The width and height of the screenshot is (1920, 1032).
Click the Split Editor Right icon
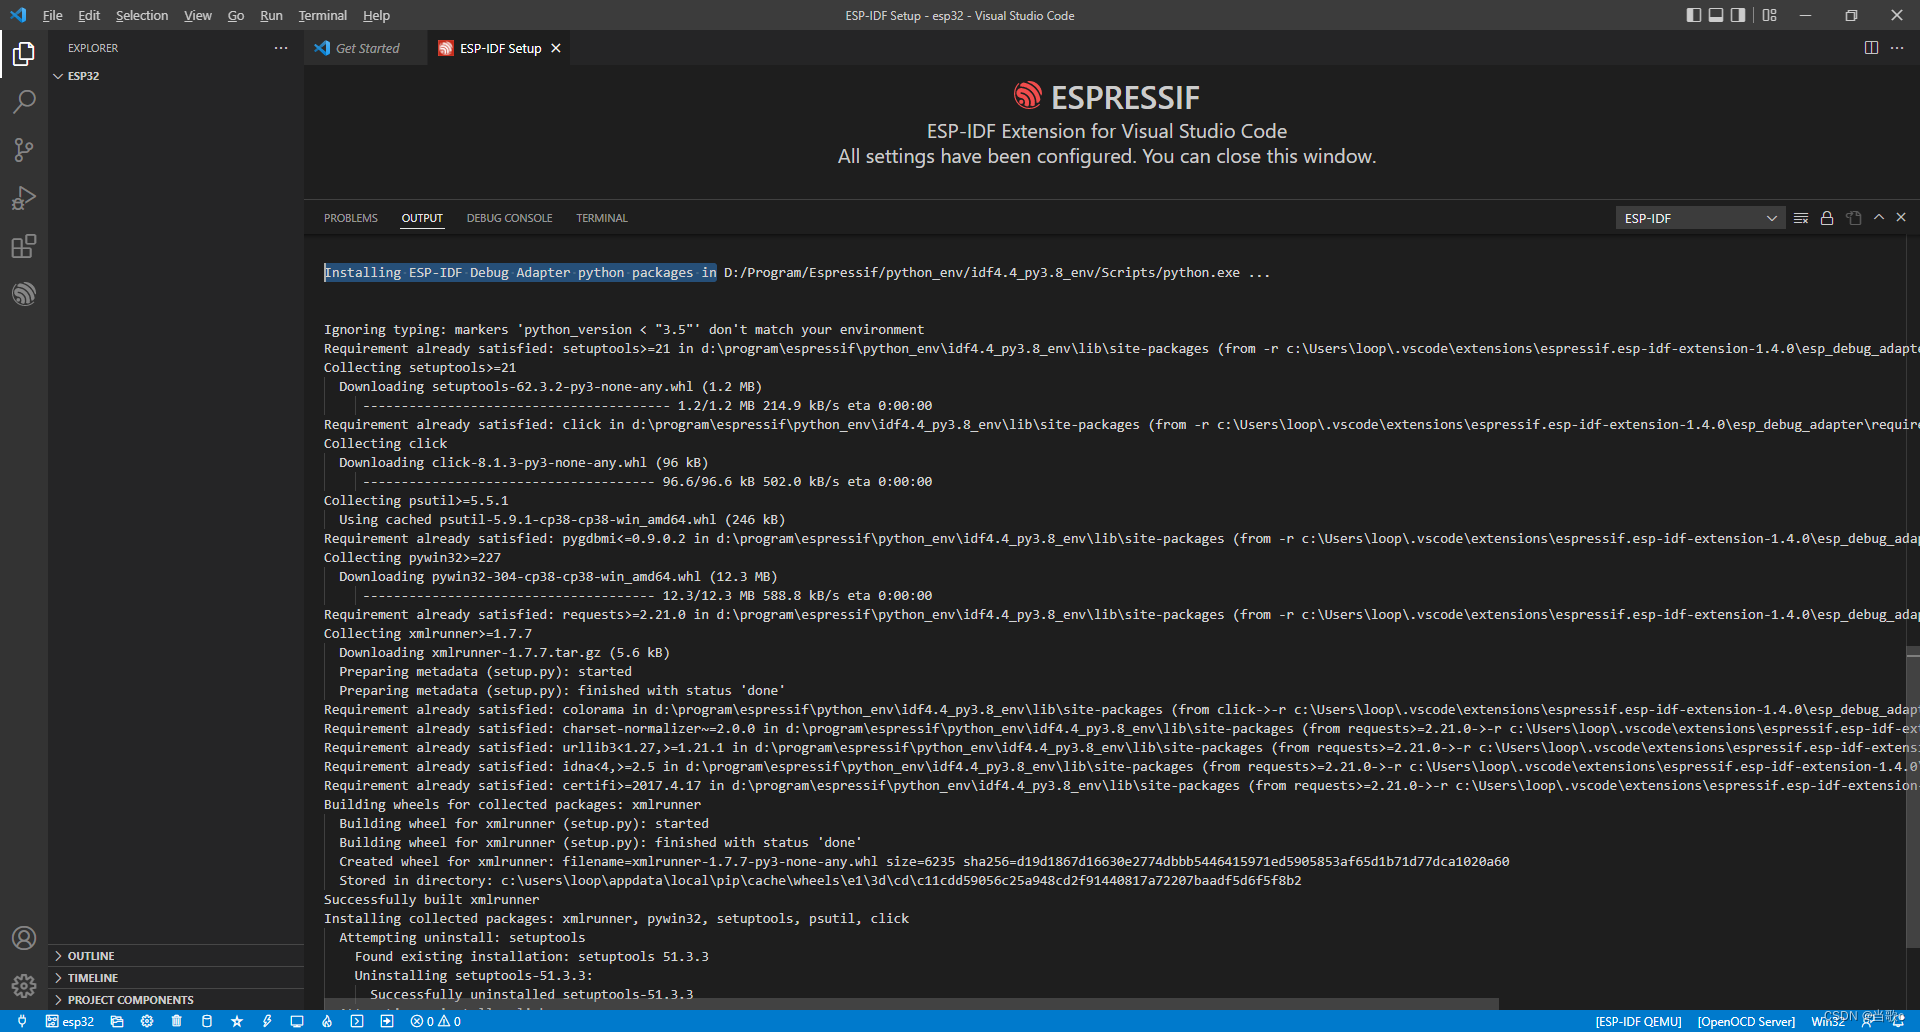point(1871,48)
